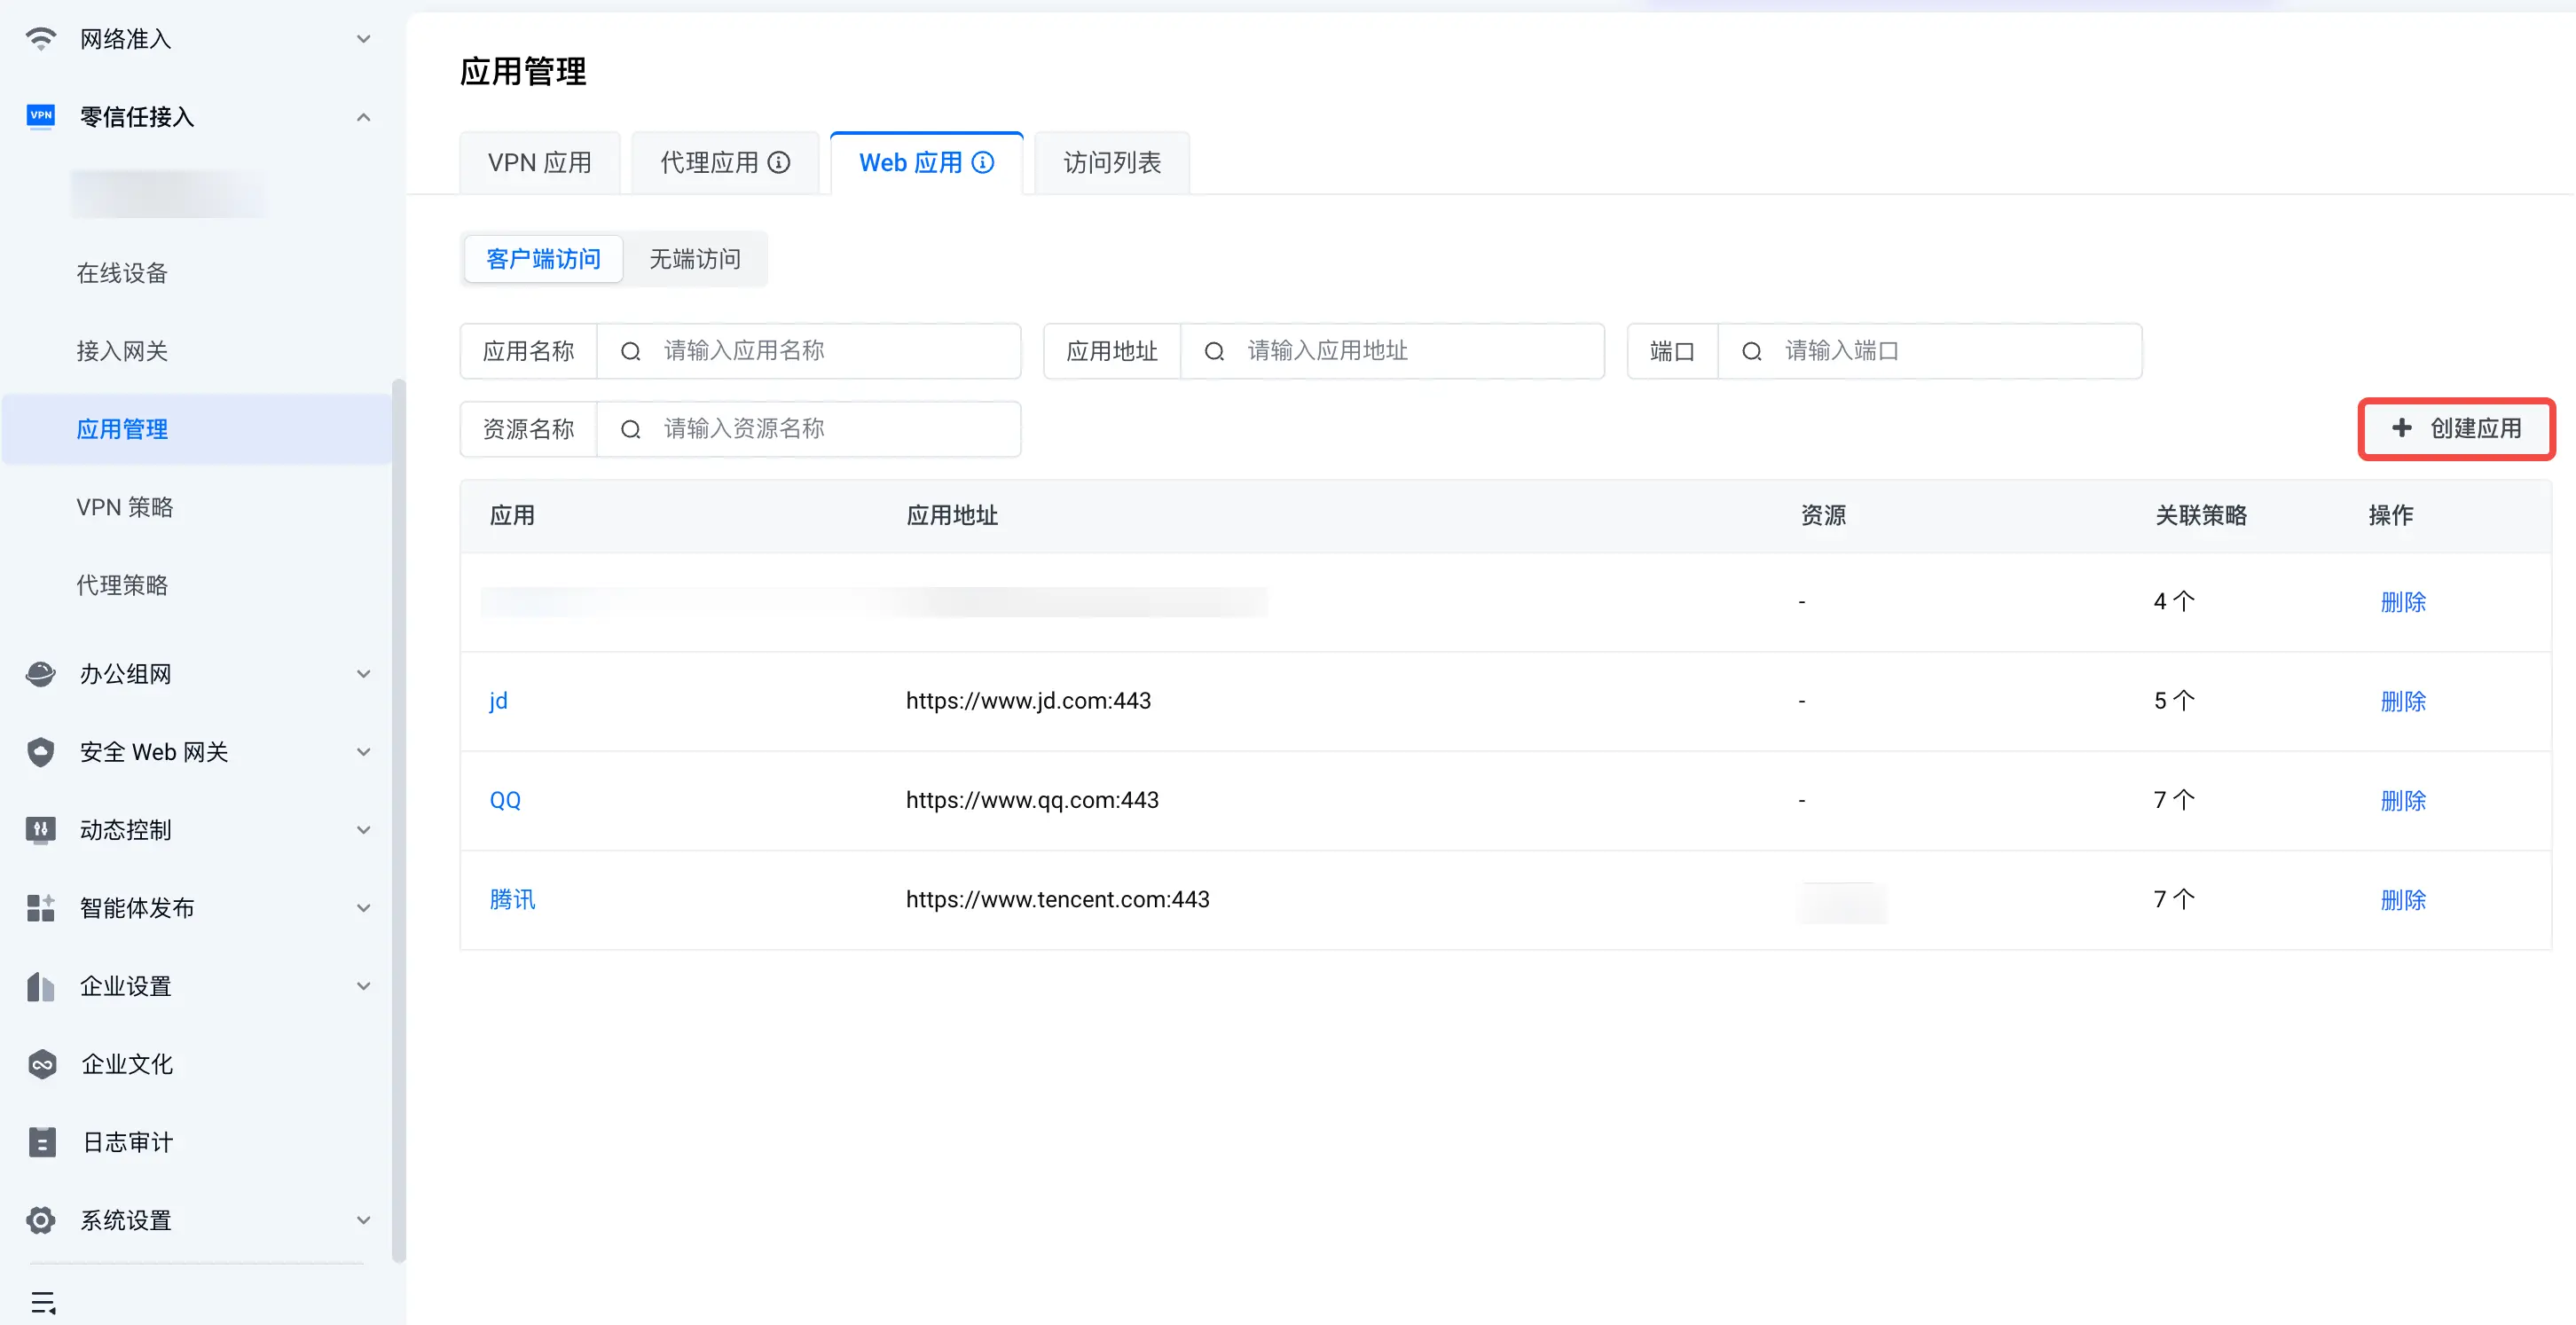Click the planet icon beside 办公组网
This screenshot has width=2576, height=1325.
coord(40,674)
